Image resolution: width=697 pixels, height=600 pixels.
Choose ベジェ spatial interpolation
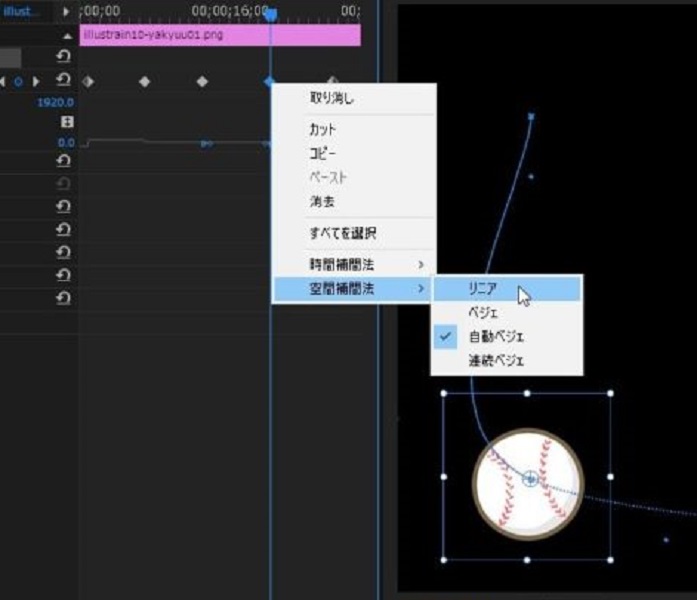click(x=483, y=312)
